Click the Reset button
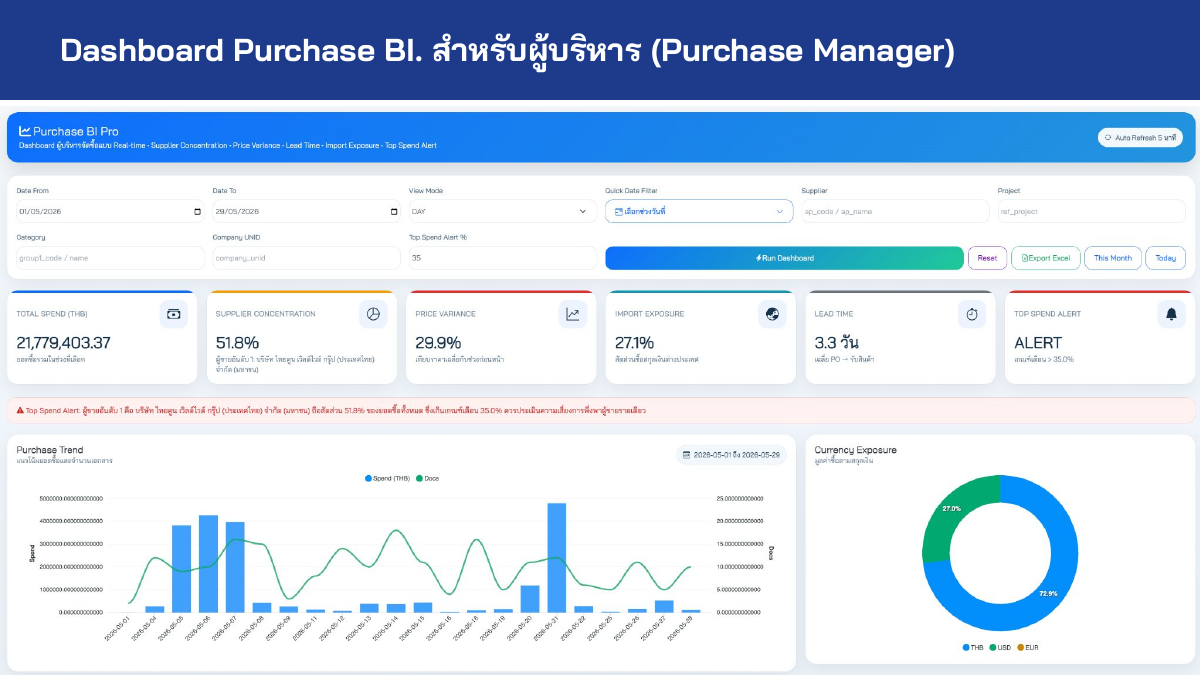This screenshot has width=1200, height=675. [x=987, y=258]
